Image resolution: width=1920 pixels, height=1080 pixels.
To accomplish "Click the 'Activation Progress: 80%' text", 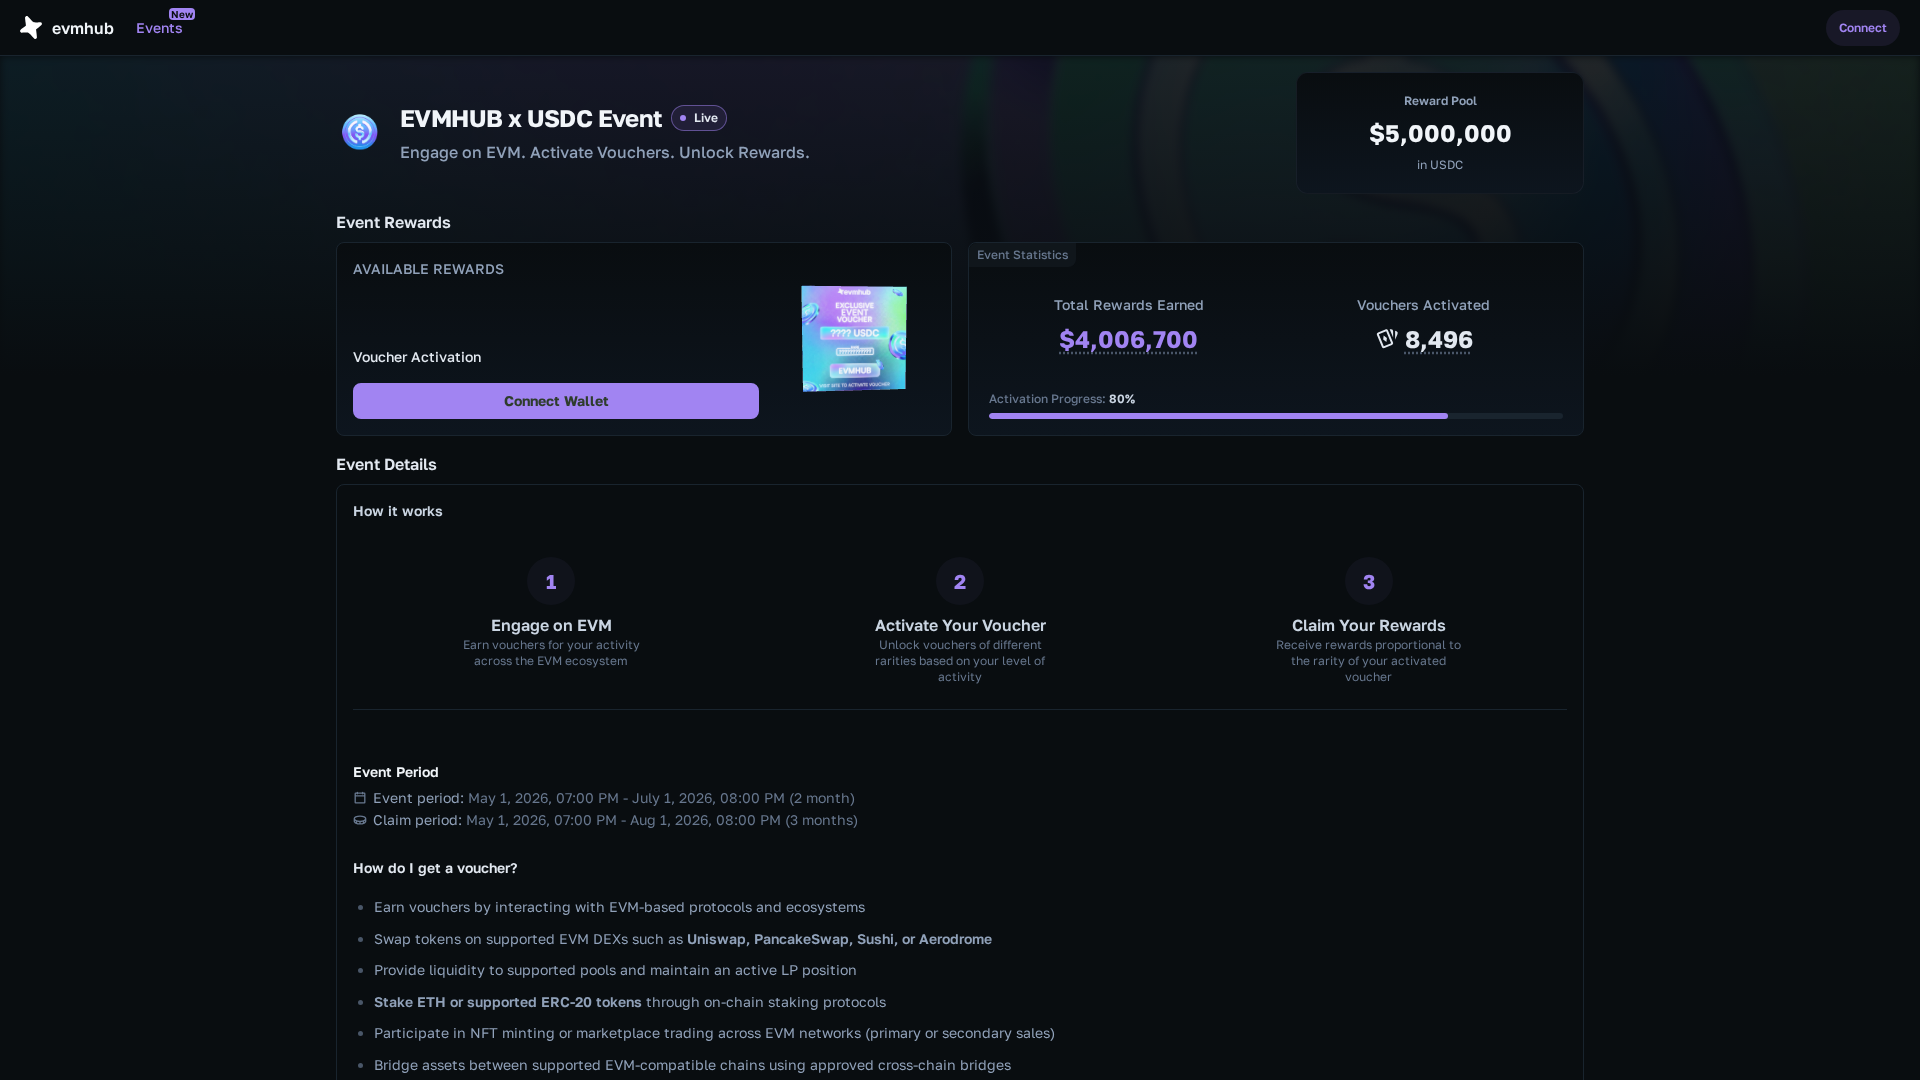I will click(x=1062, y=399).
